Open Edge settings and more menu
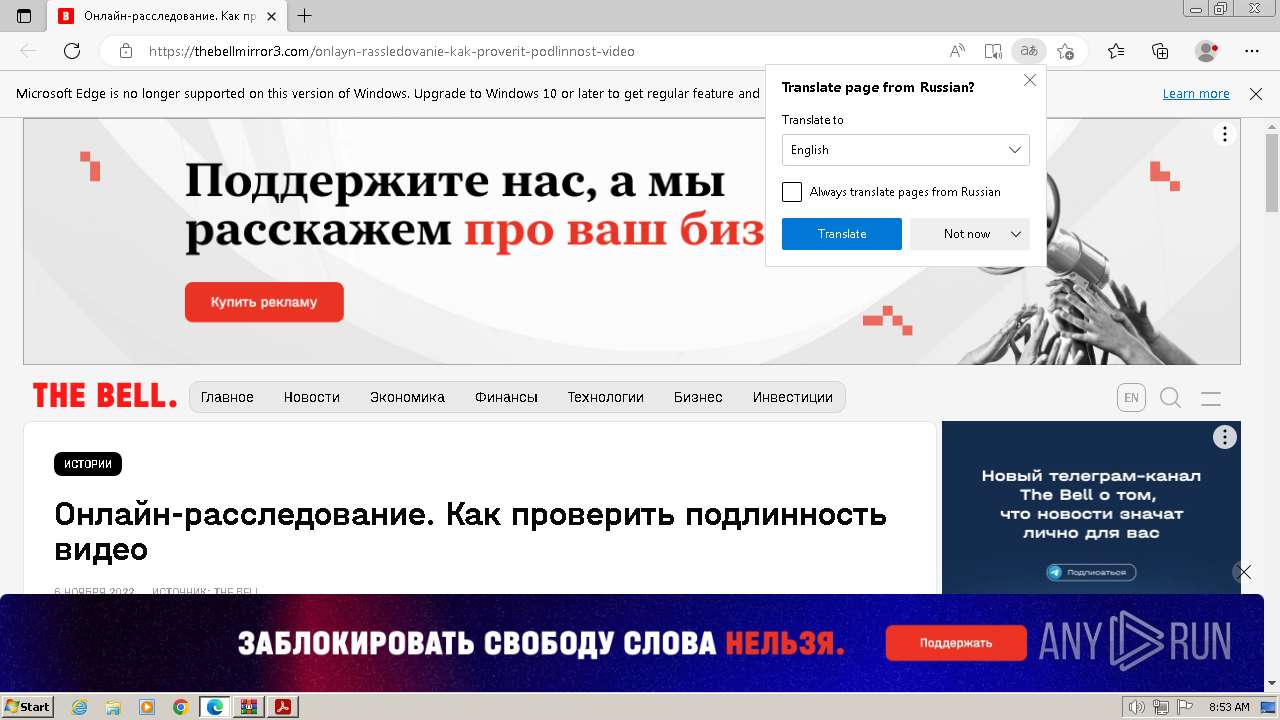The image size is (1280, 720). click(x=1252, y=51)
